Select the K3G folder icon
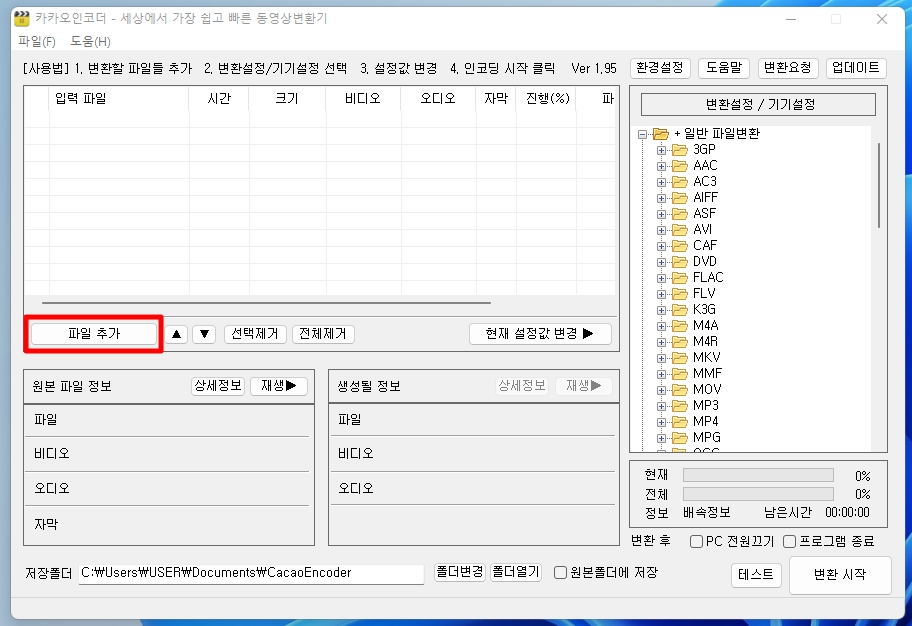Screen dimensions: 912x626 tap(680, 310)
